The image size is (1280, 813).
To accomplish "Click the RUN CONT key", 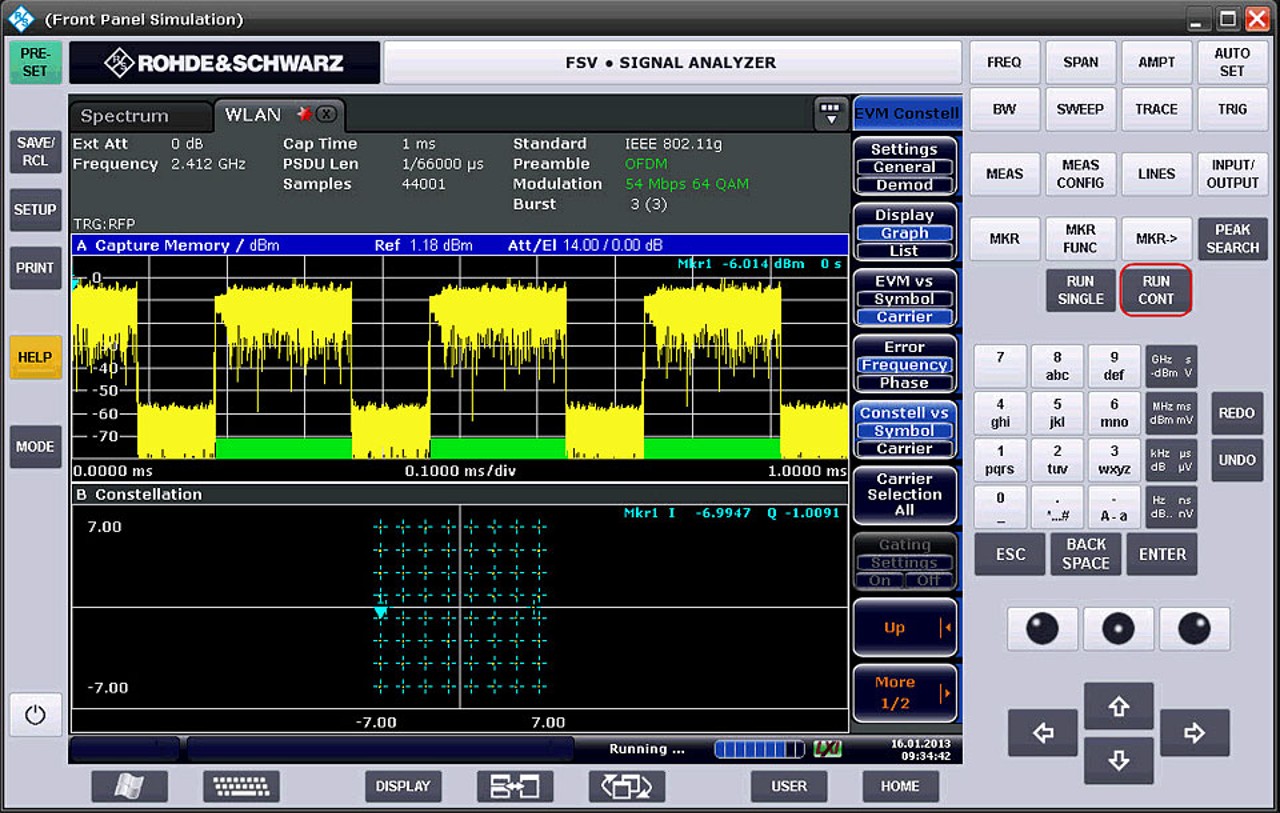I will (1156, 290).
